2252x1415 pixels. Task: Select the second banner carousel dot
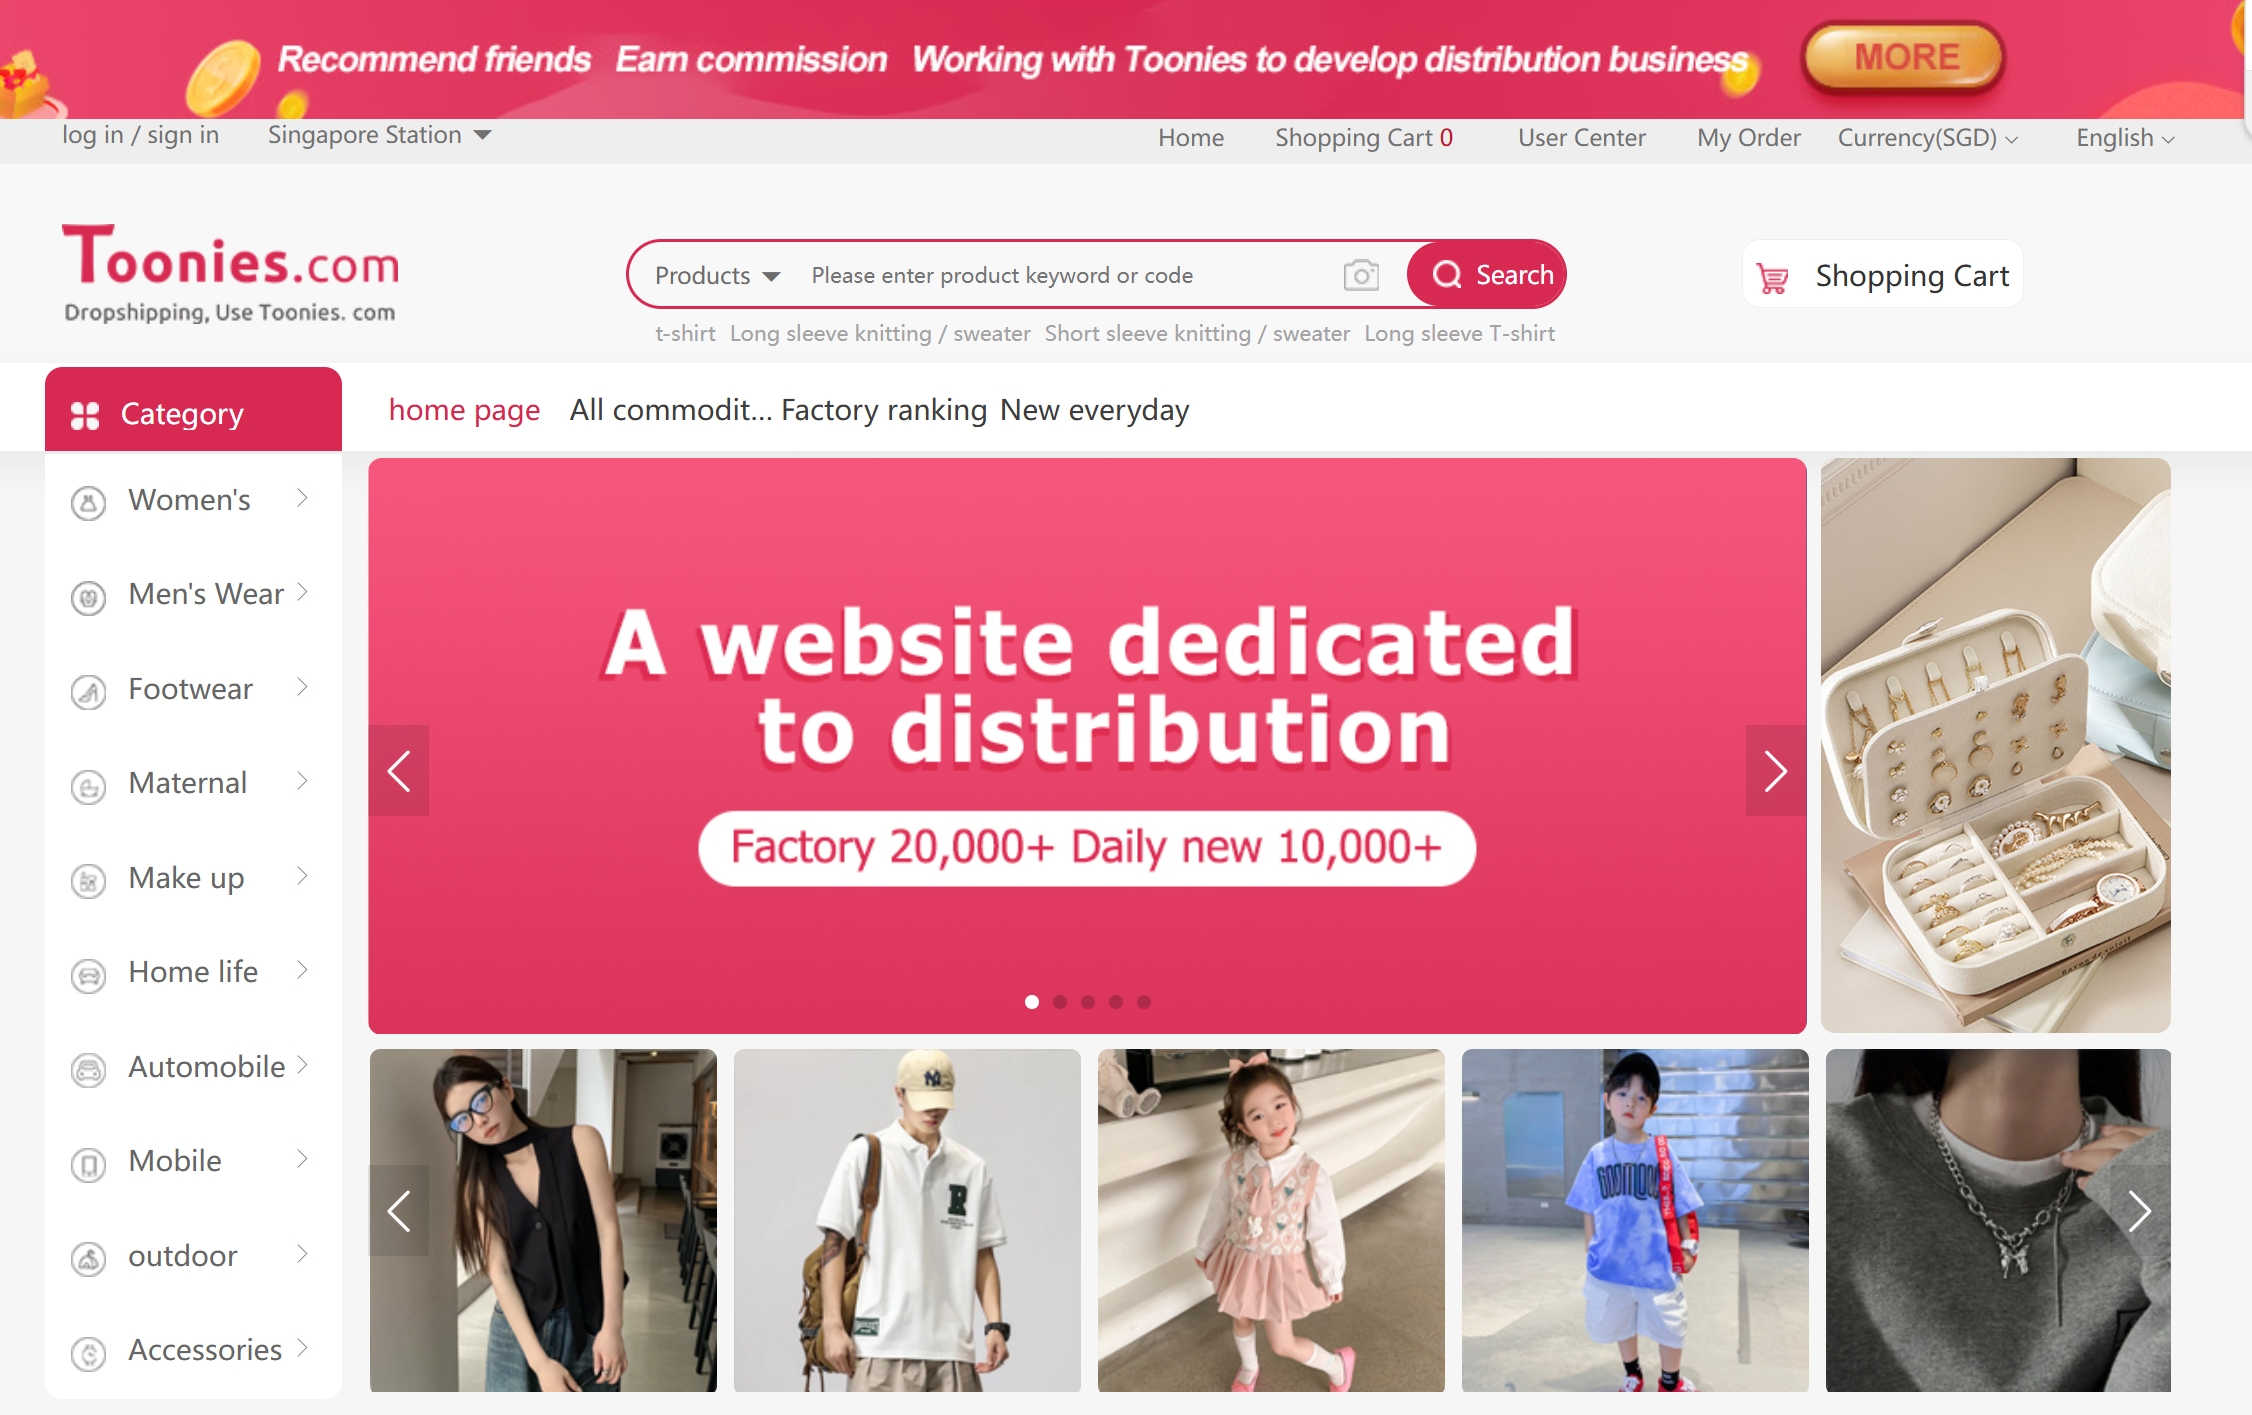[1060, 1001]
